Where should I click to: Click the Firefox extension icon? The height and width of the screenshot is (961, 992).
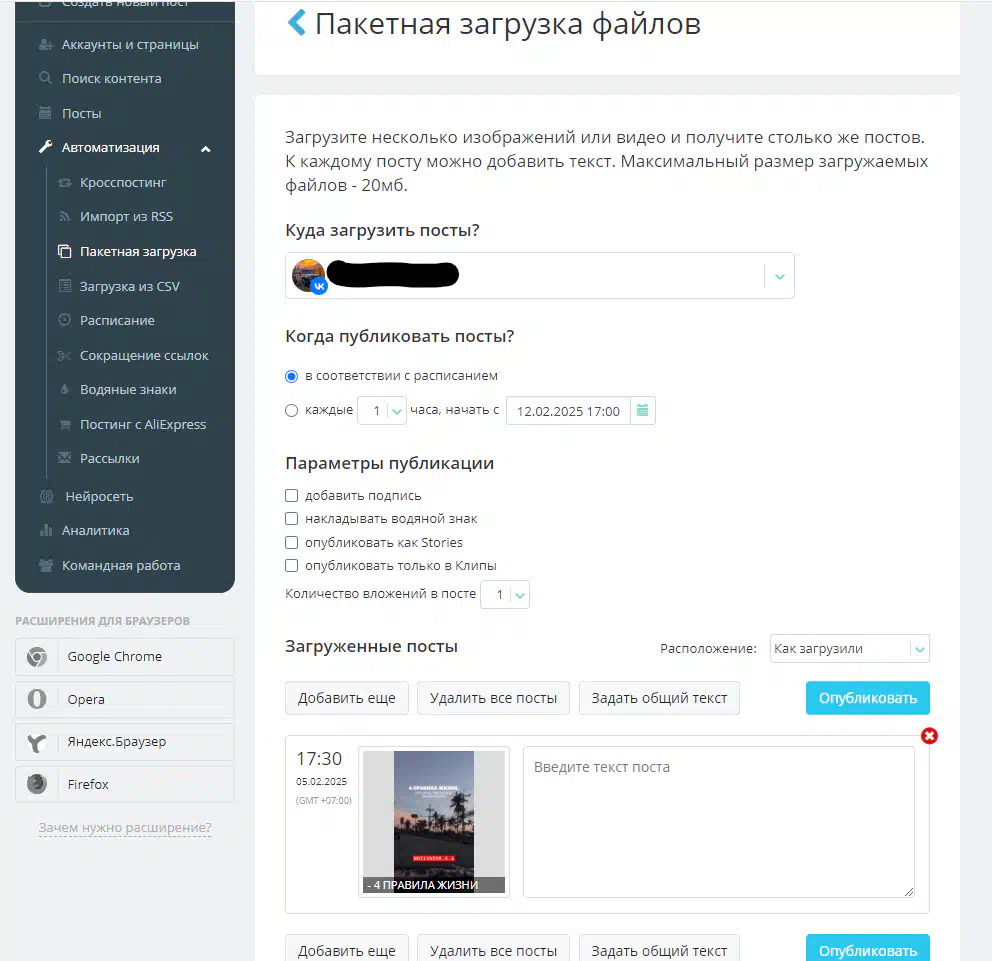37,784
